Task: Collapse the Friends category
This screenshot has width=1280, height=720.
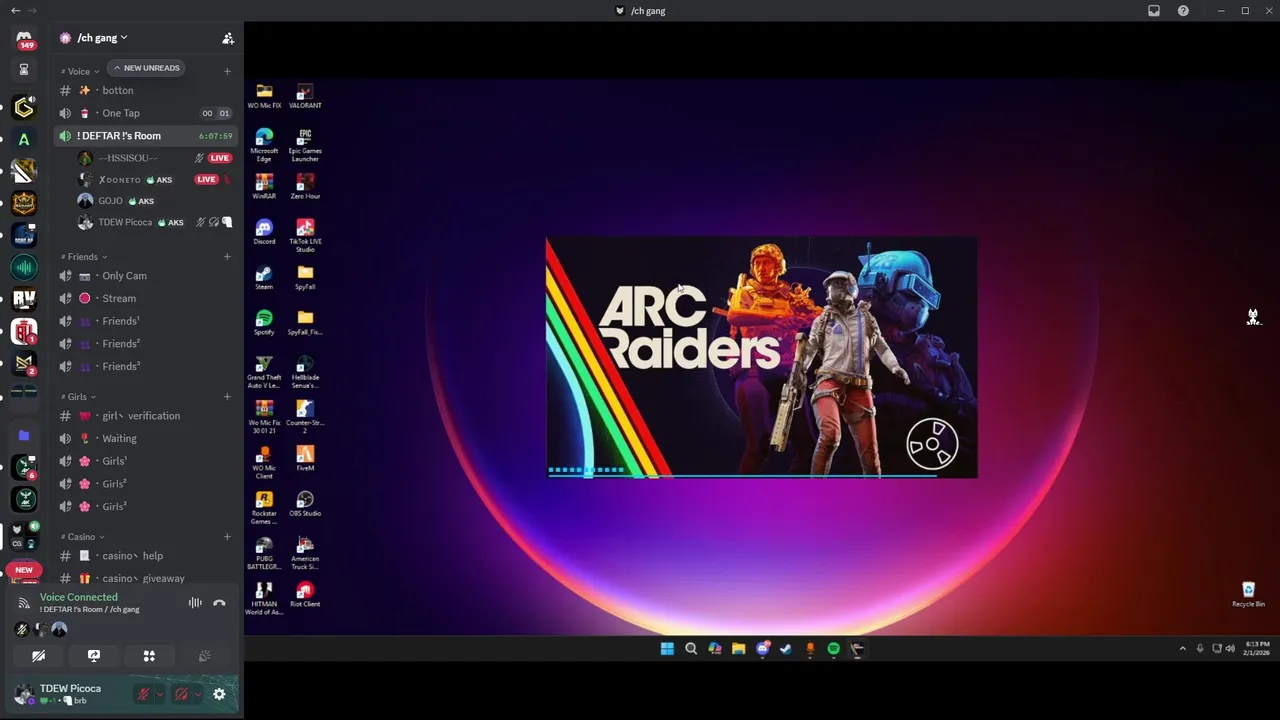Action: click(83, 257)
